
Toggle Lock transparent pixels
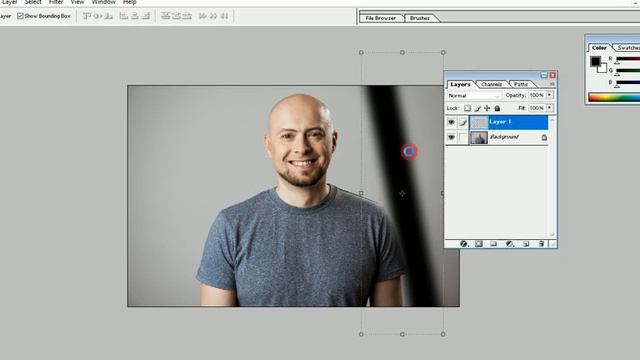[x=467, y=108]
